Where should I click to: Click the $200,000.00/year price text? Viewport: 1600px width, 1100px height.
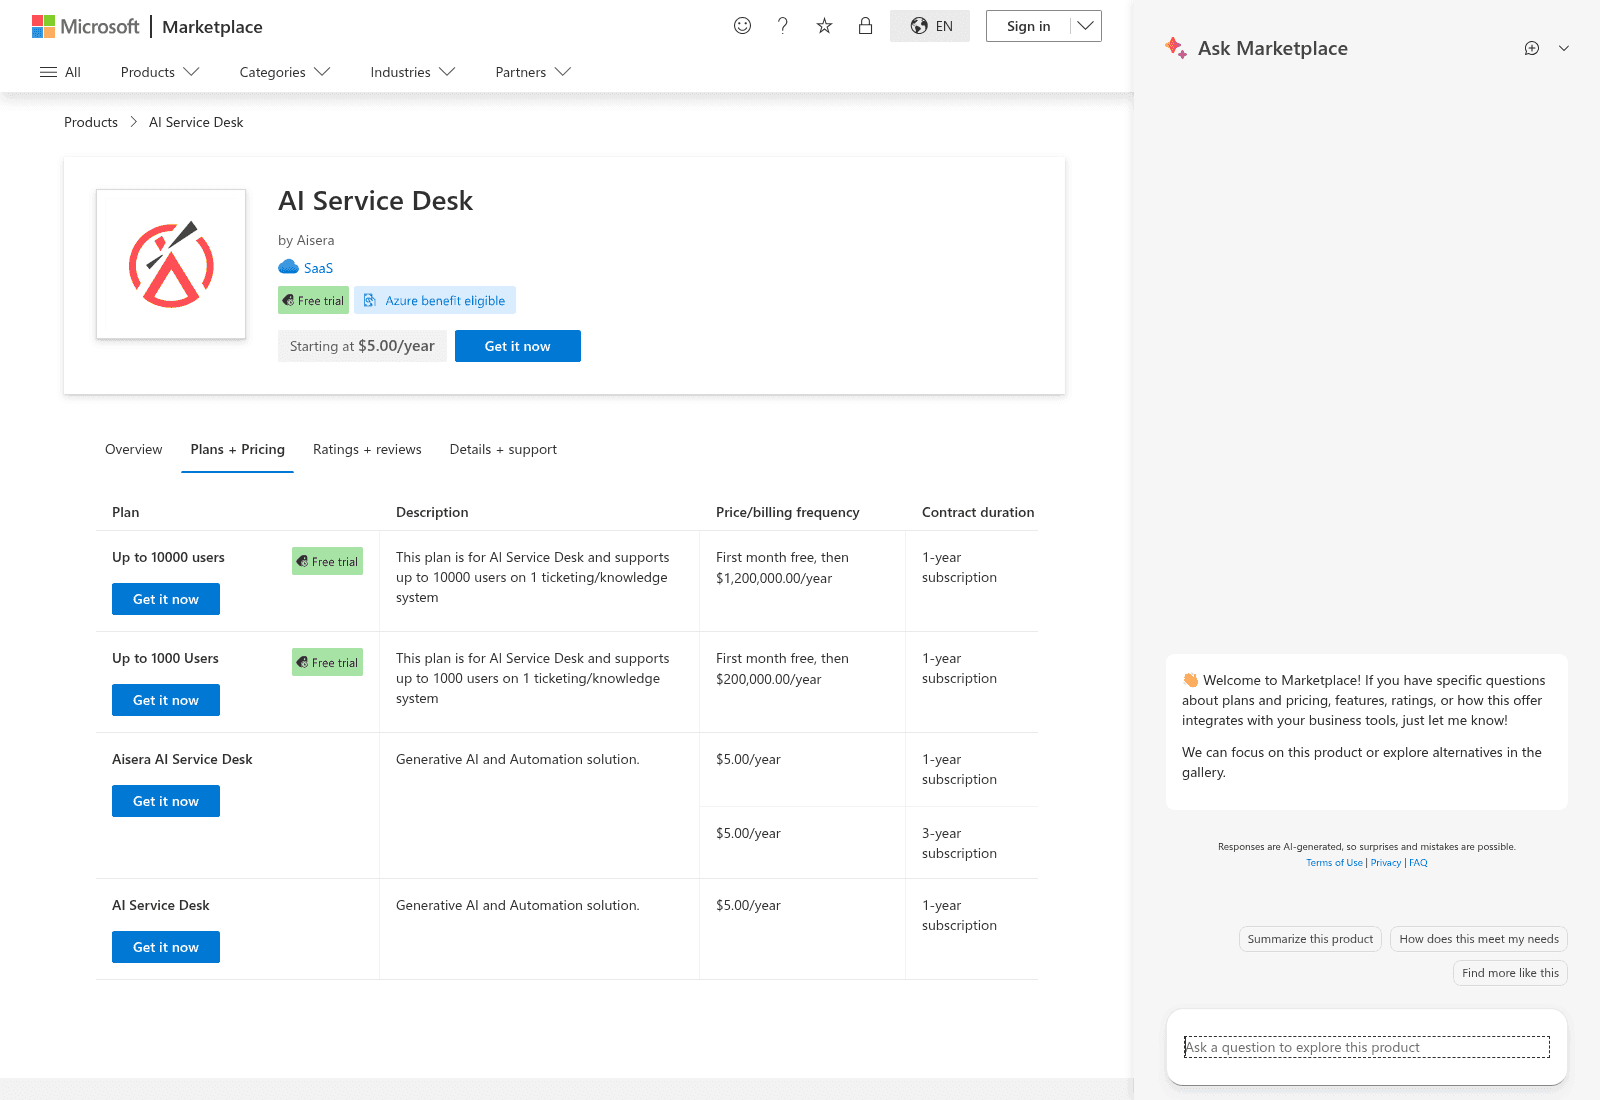(x=768, y=679)
